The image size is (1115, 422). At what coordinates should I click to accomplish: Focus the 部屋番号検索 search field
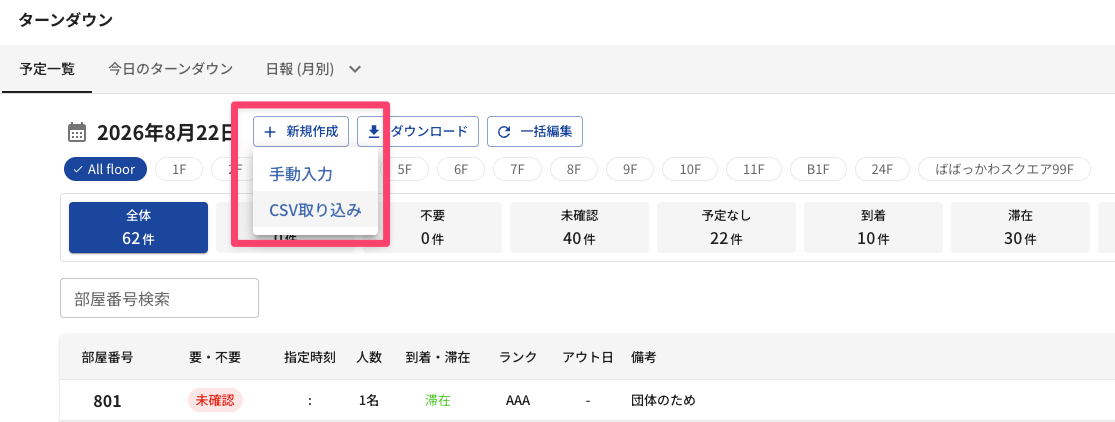159,298
